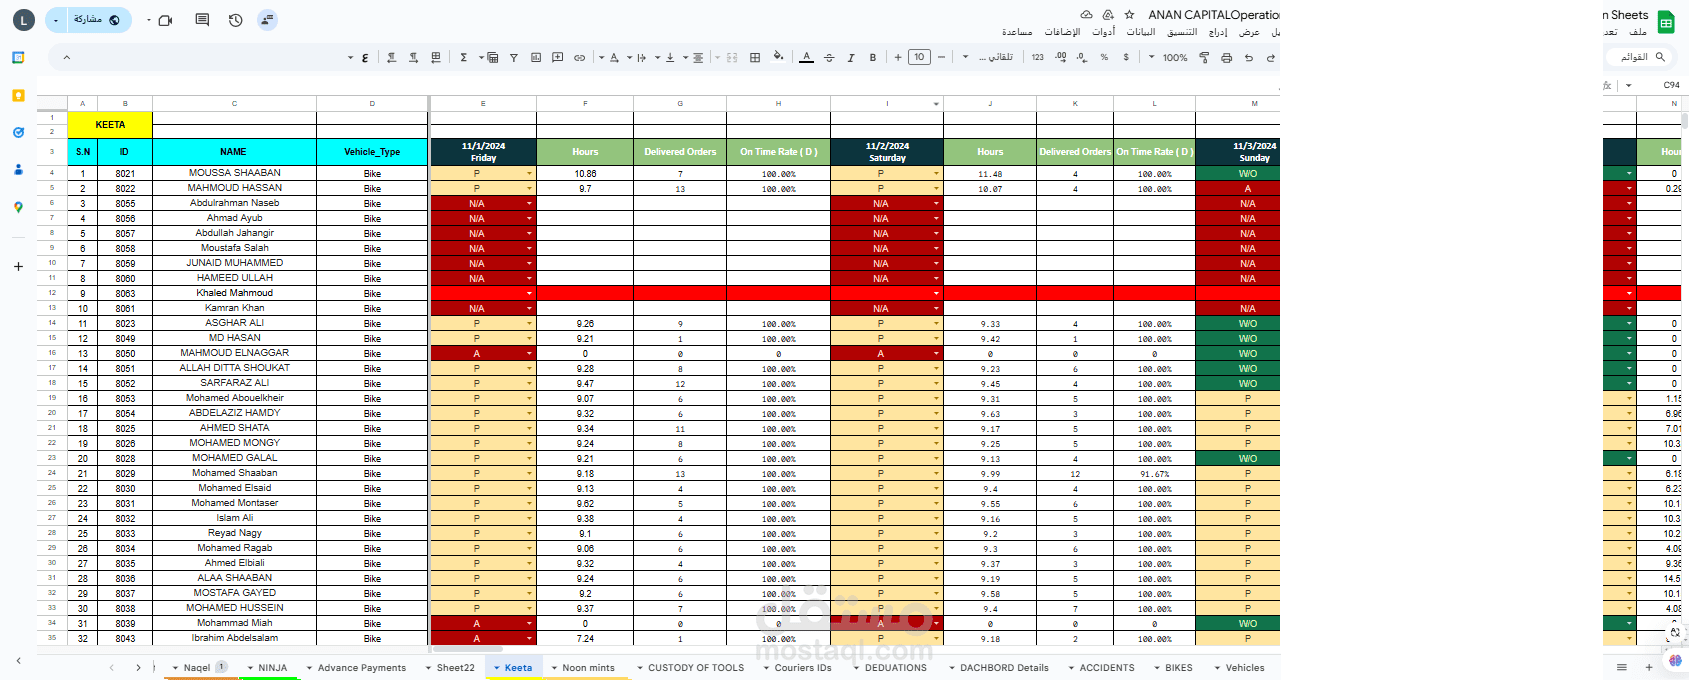The image size is (1689, 680).
Task: Toggle italic formatting
Action: 851,58
